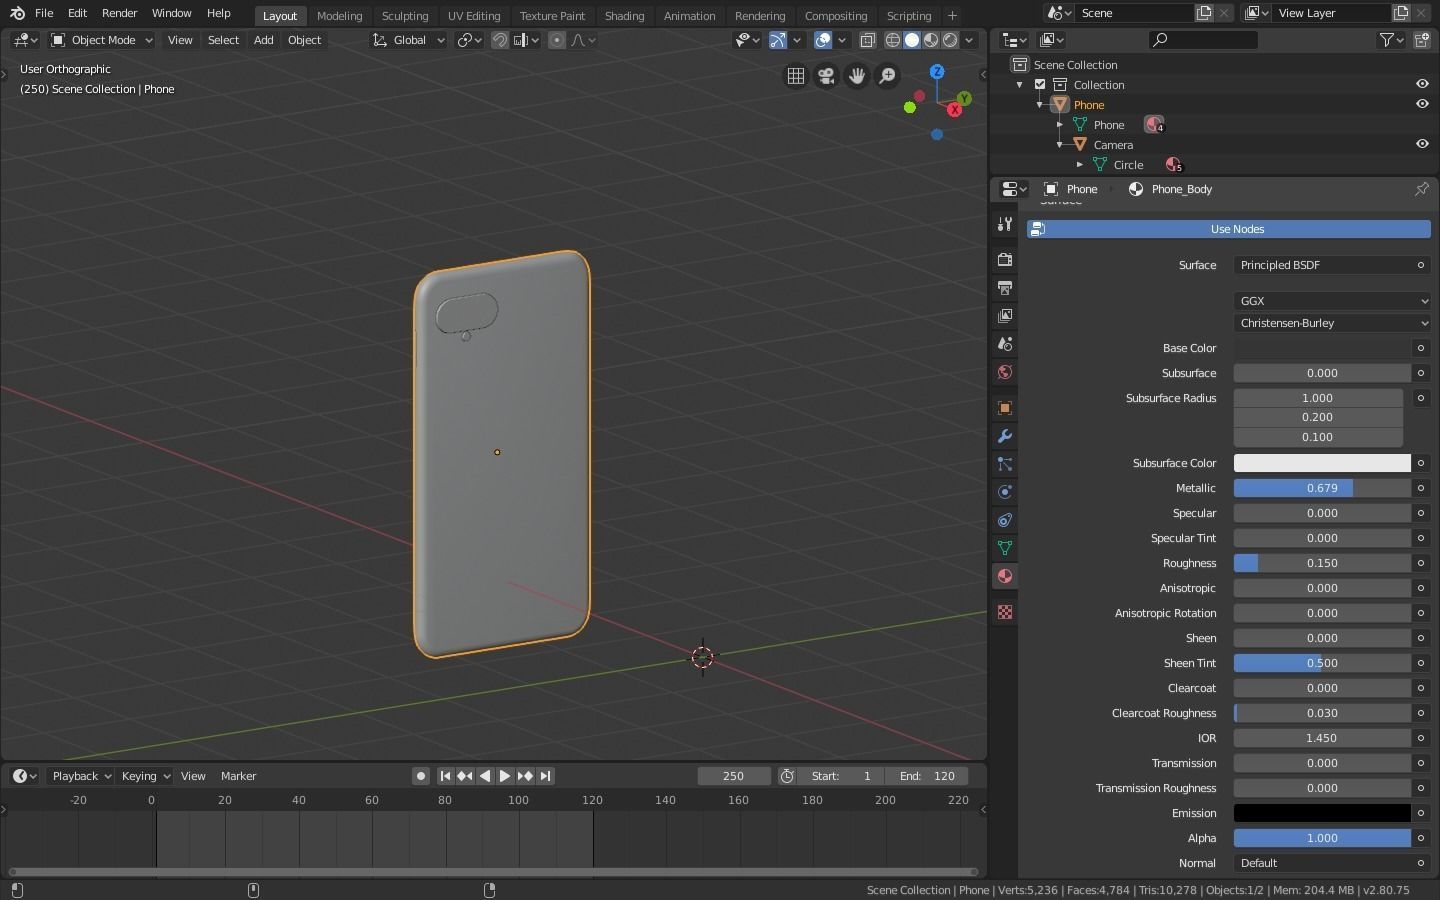Screen dimensions: 1440x900
Task: Click the play animation button
Action: 504,776
